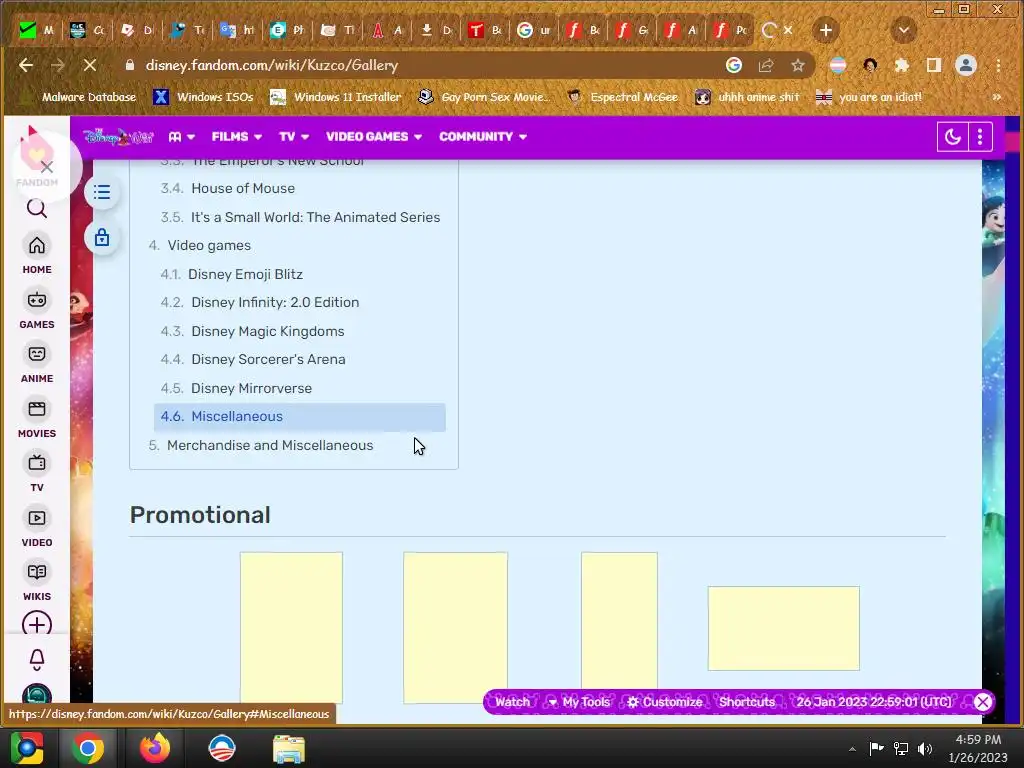
Task: Close the currently loading tab
Action: [x=788, y=30]
